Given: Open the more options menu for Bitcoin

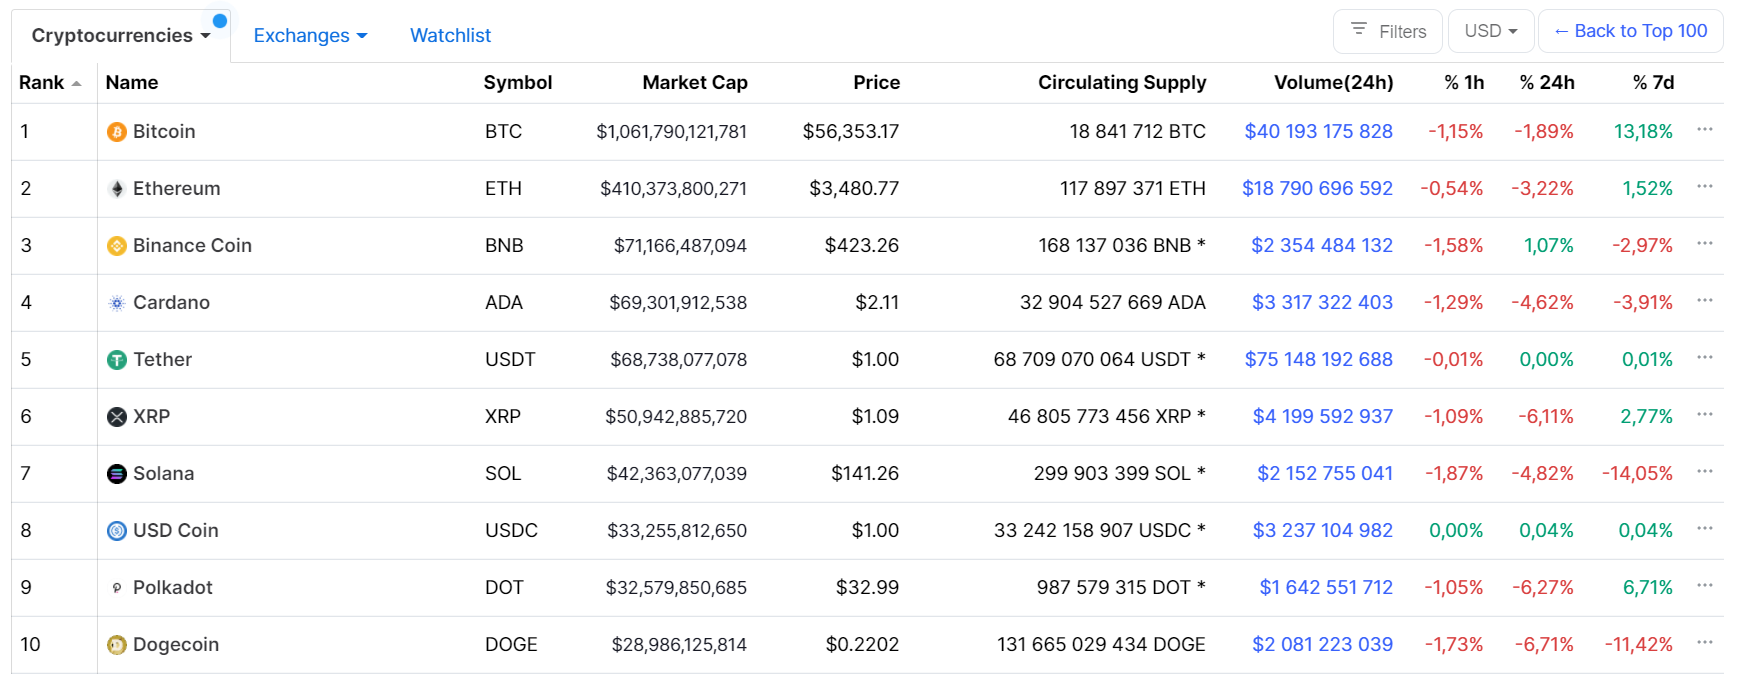Looking at the screenshot, I should pyautogui.click(x=1705, y=130).
